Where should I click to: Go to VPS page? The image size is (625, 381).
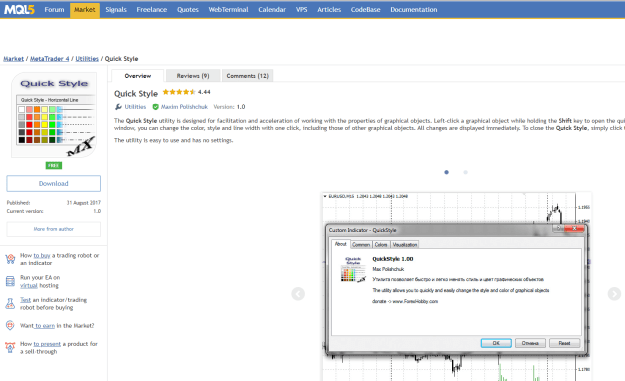[301, 10]
